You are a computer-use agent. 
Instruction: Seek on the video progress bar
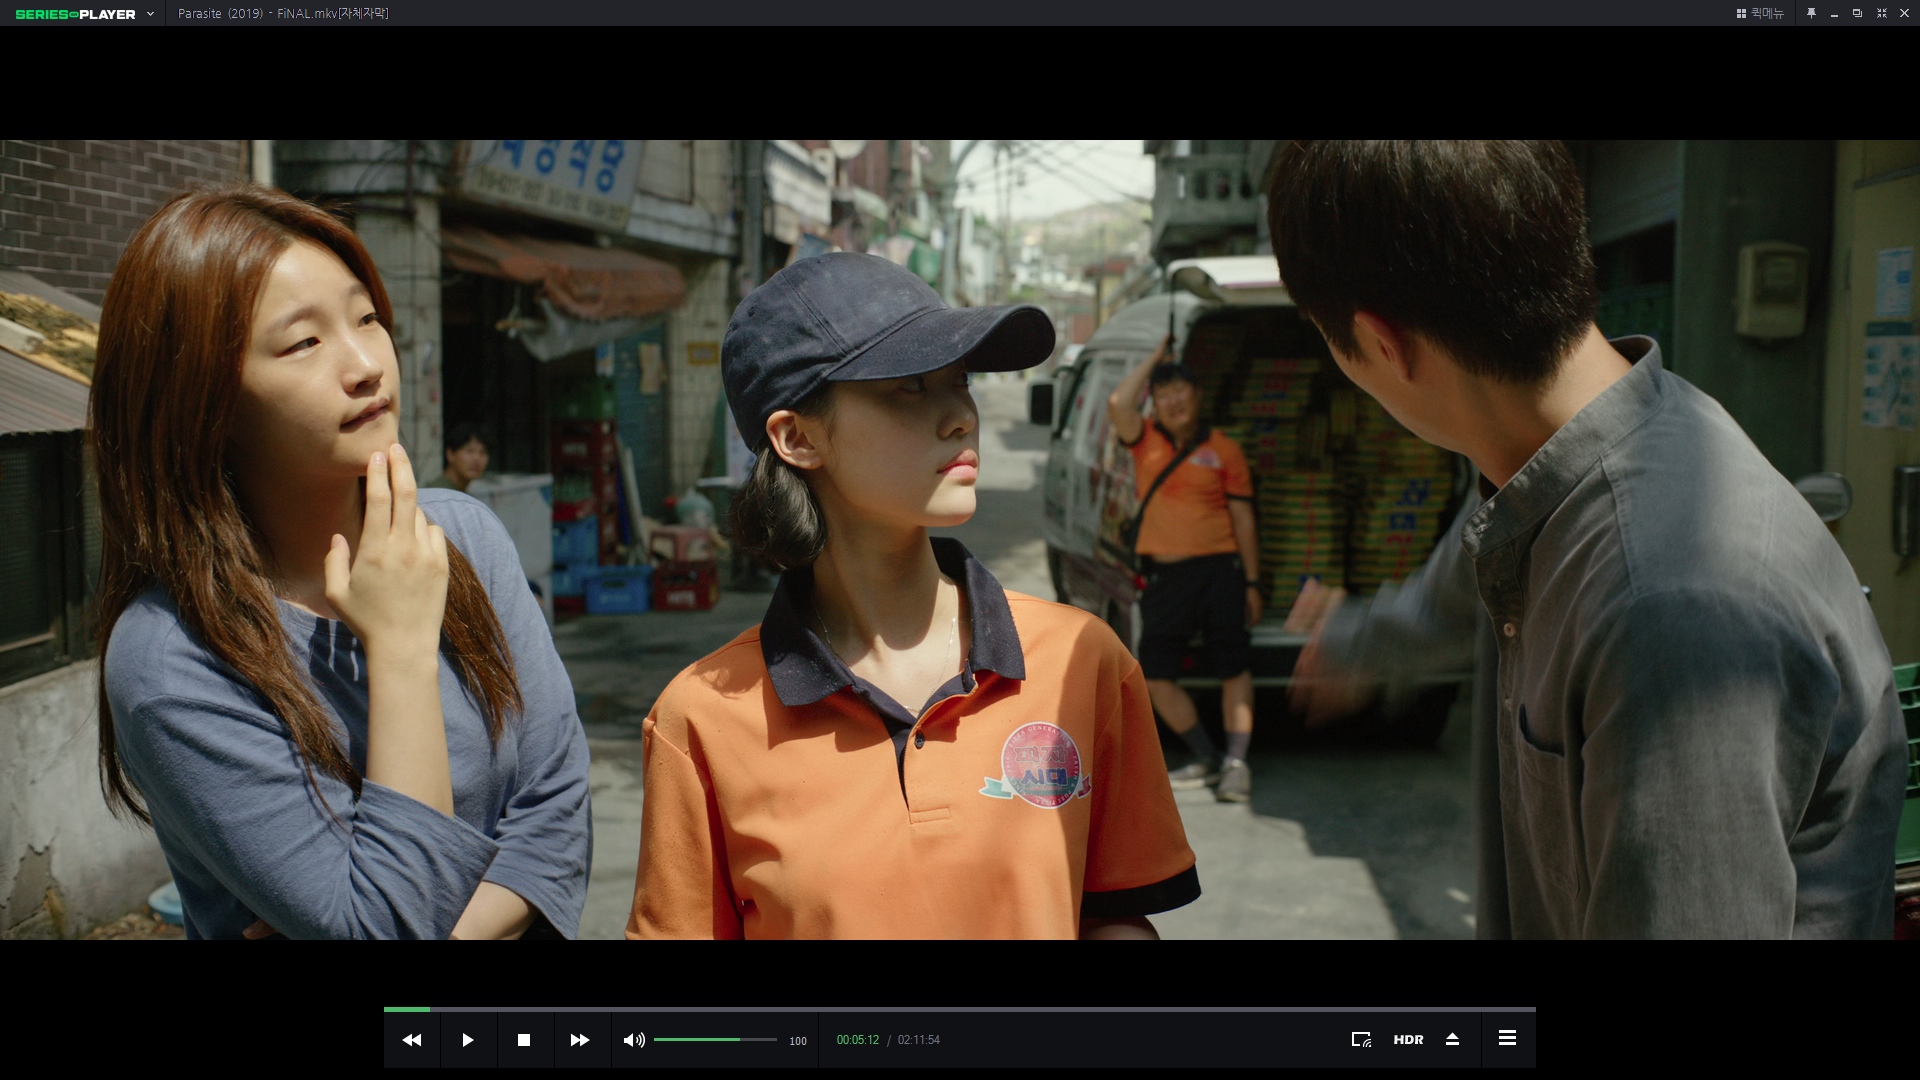tap(960, 1009)
